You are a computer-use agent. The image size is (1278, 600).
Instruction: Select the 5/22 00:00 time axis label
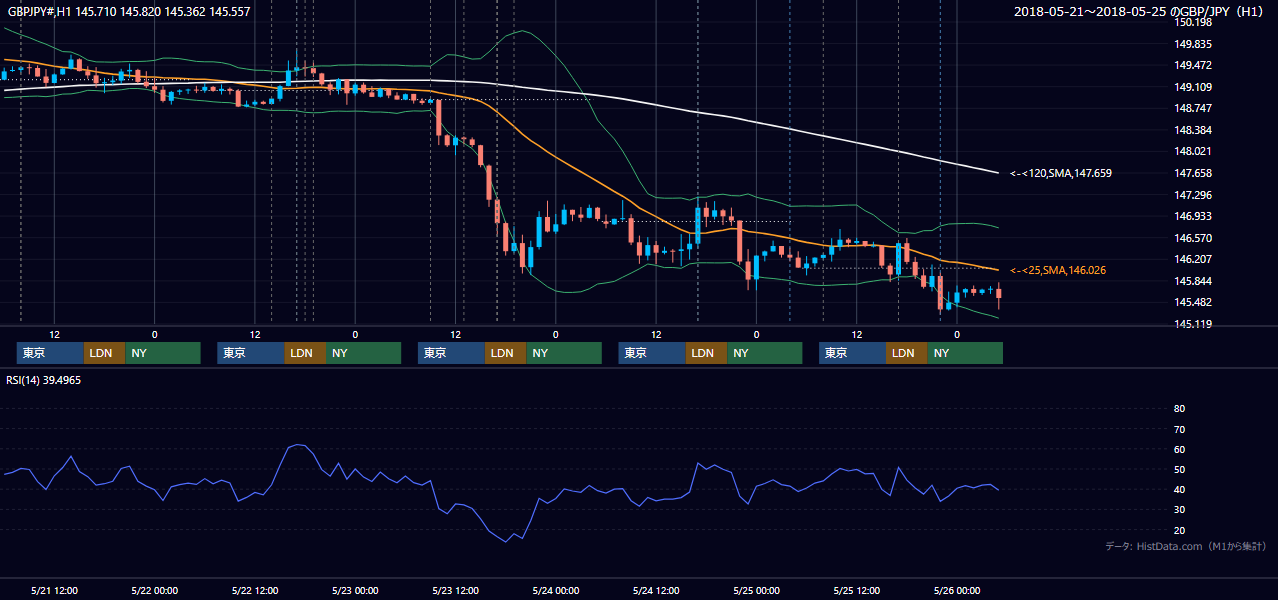pyautogui.click(x=154, y=591)
